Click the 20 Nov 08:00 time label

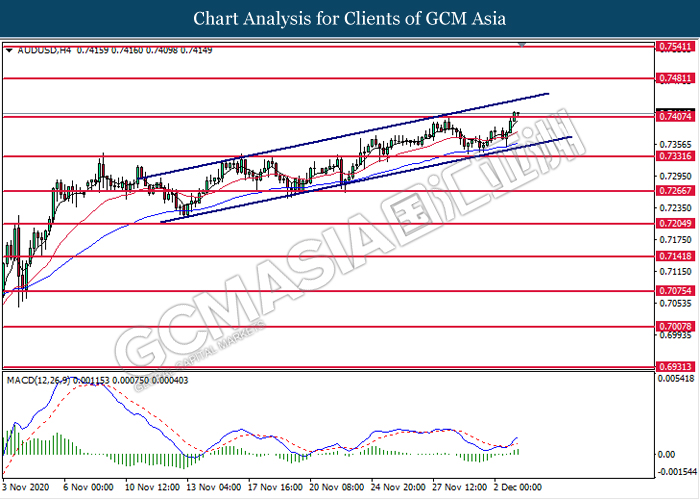coord(337,487)
